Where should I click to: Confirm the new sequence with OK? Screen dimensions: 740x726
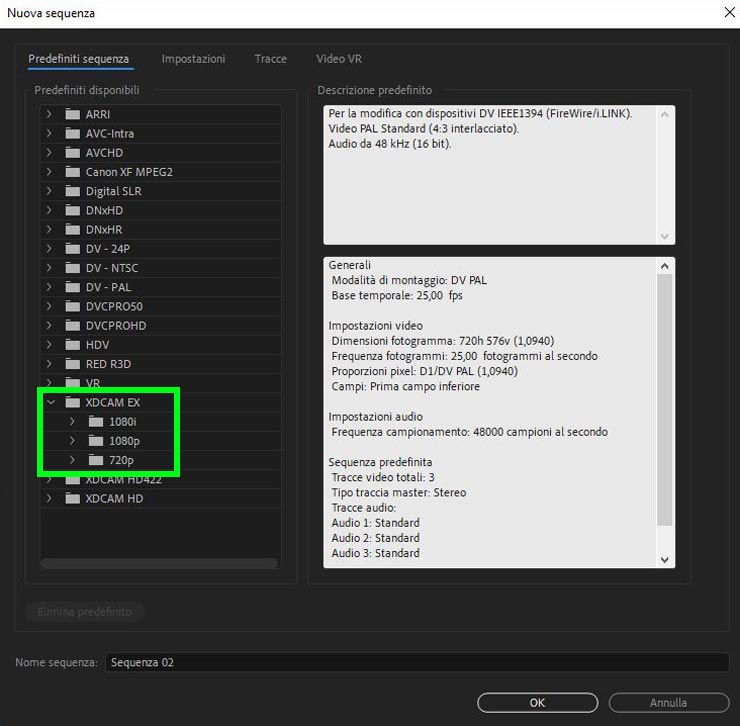538,702
